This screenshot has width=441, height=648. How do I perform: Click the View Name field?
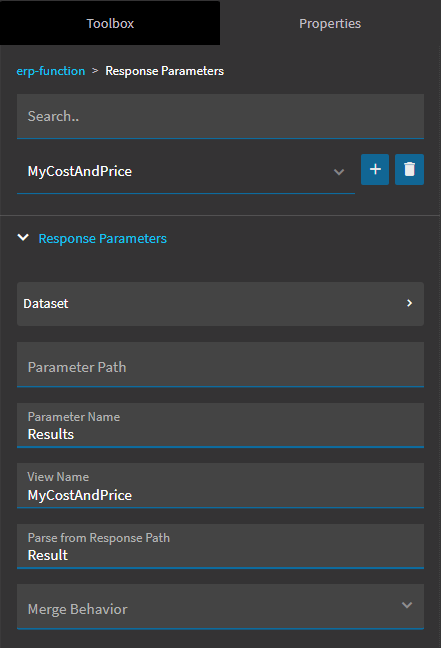(x=220, y=486)
